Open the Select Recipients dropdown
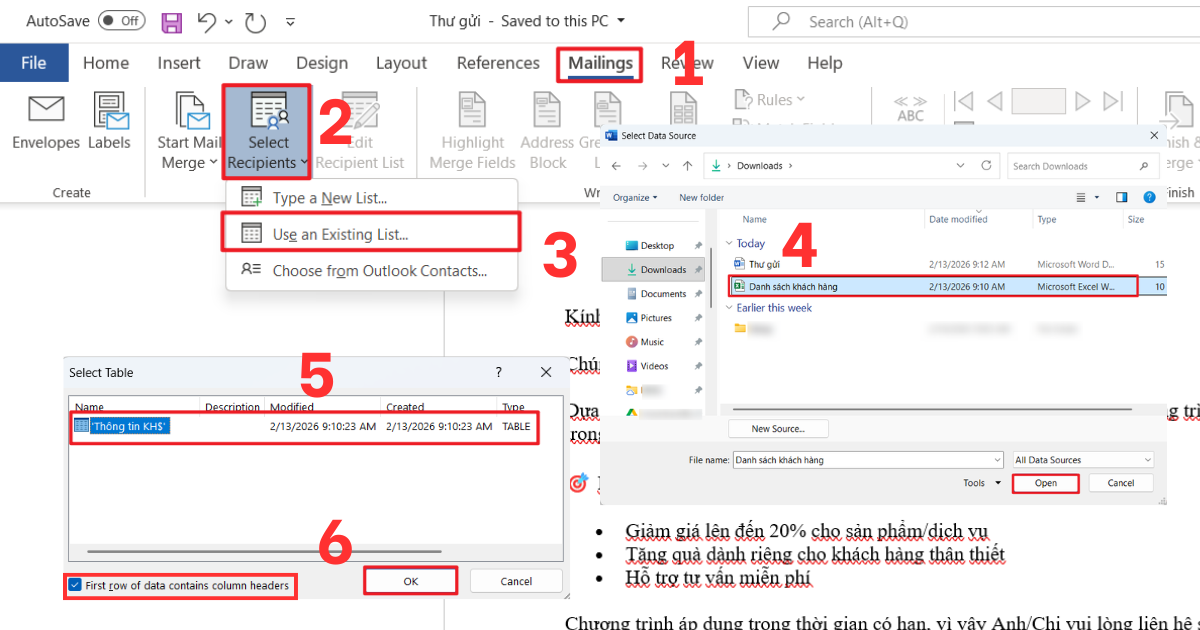The image size is (1200, 630). tap(268, 130)
